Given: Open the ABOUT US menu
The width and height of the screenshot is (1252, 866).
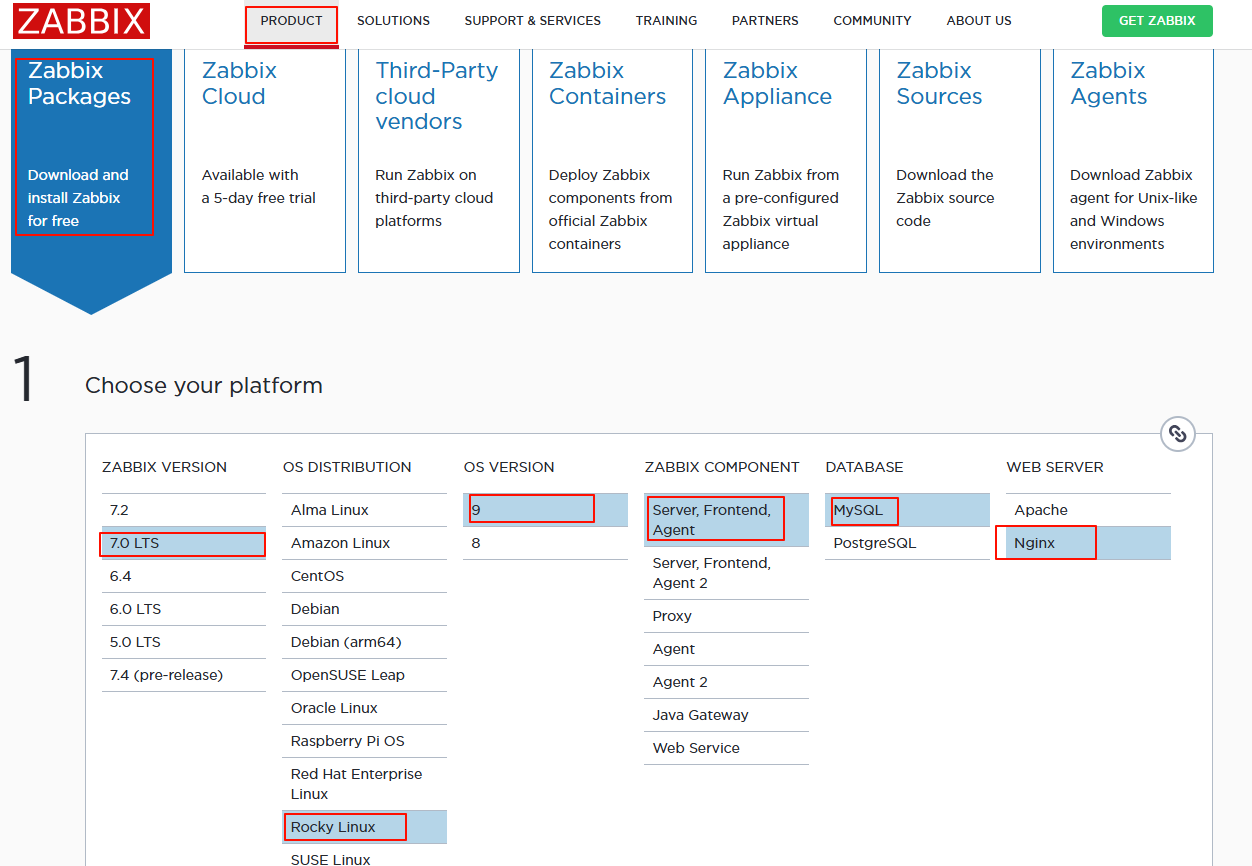Looking at the screenshot, I should [x=979, y=21].
